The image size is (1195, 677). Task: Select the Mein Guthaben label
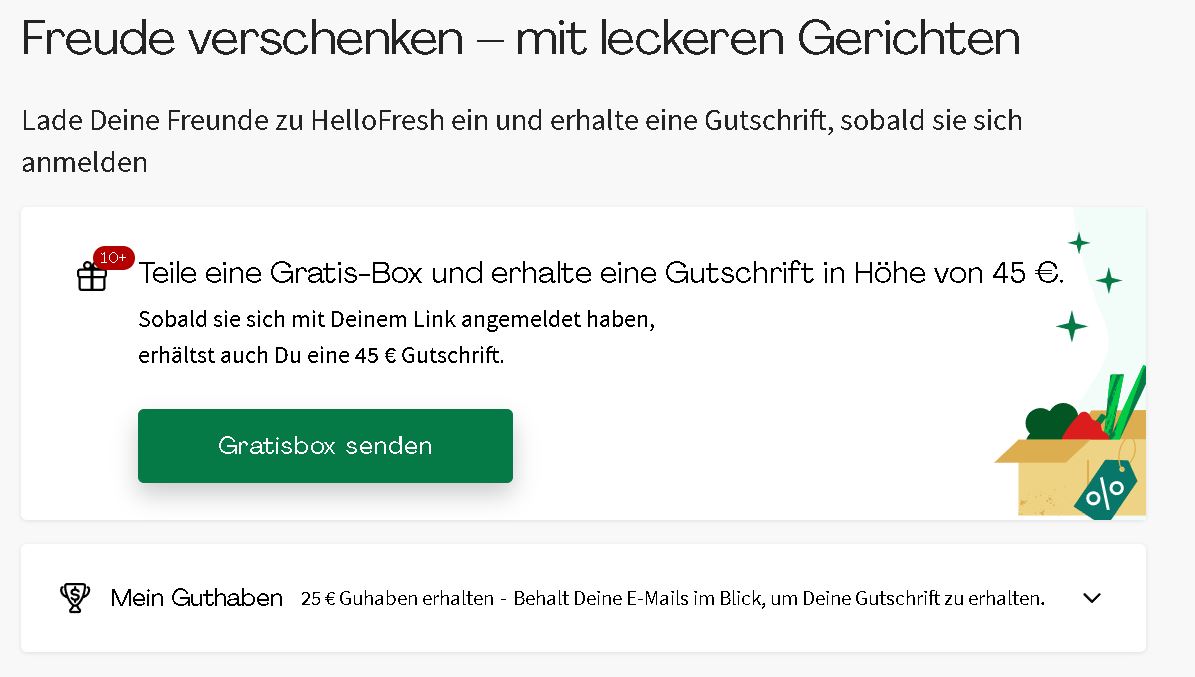tap(194, 597)
